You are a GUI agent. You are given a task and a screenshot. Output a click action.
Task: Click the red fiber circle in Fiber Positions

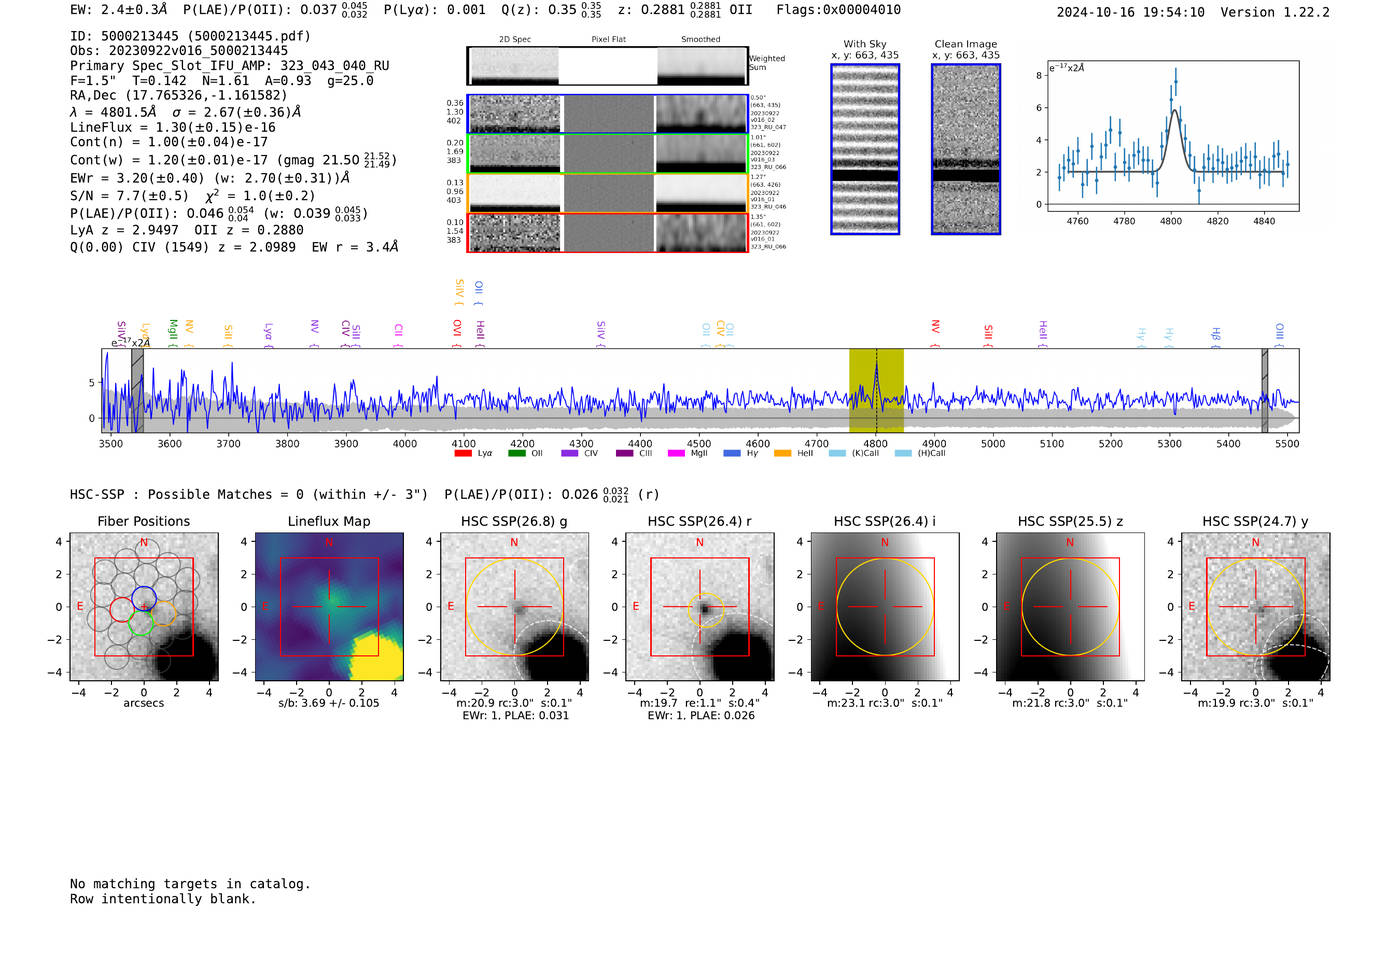point(121,609)
